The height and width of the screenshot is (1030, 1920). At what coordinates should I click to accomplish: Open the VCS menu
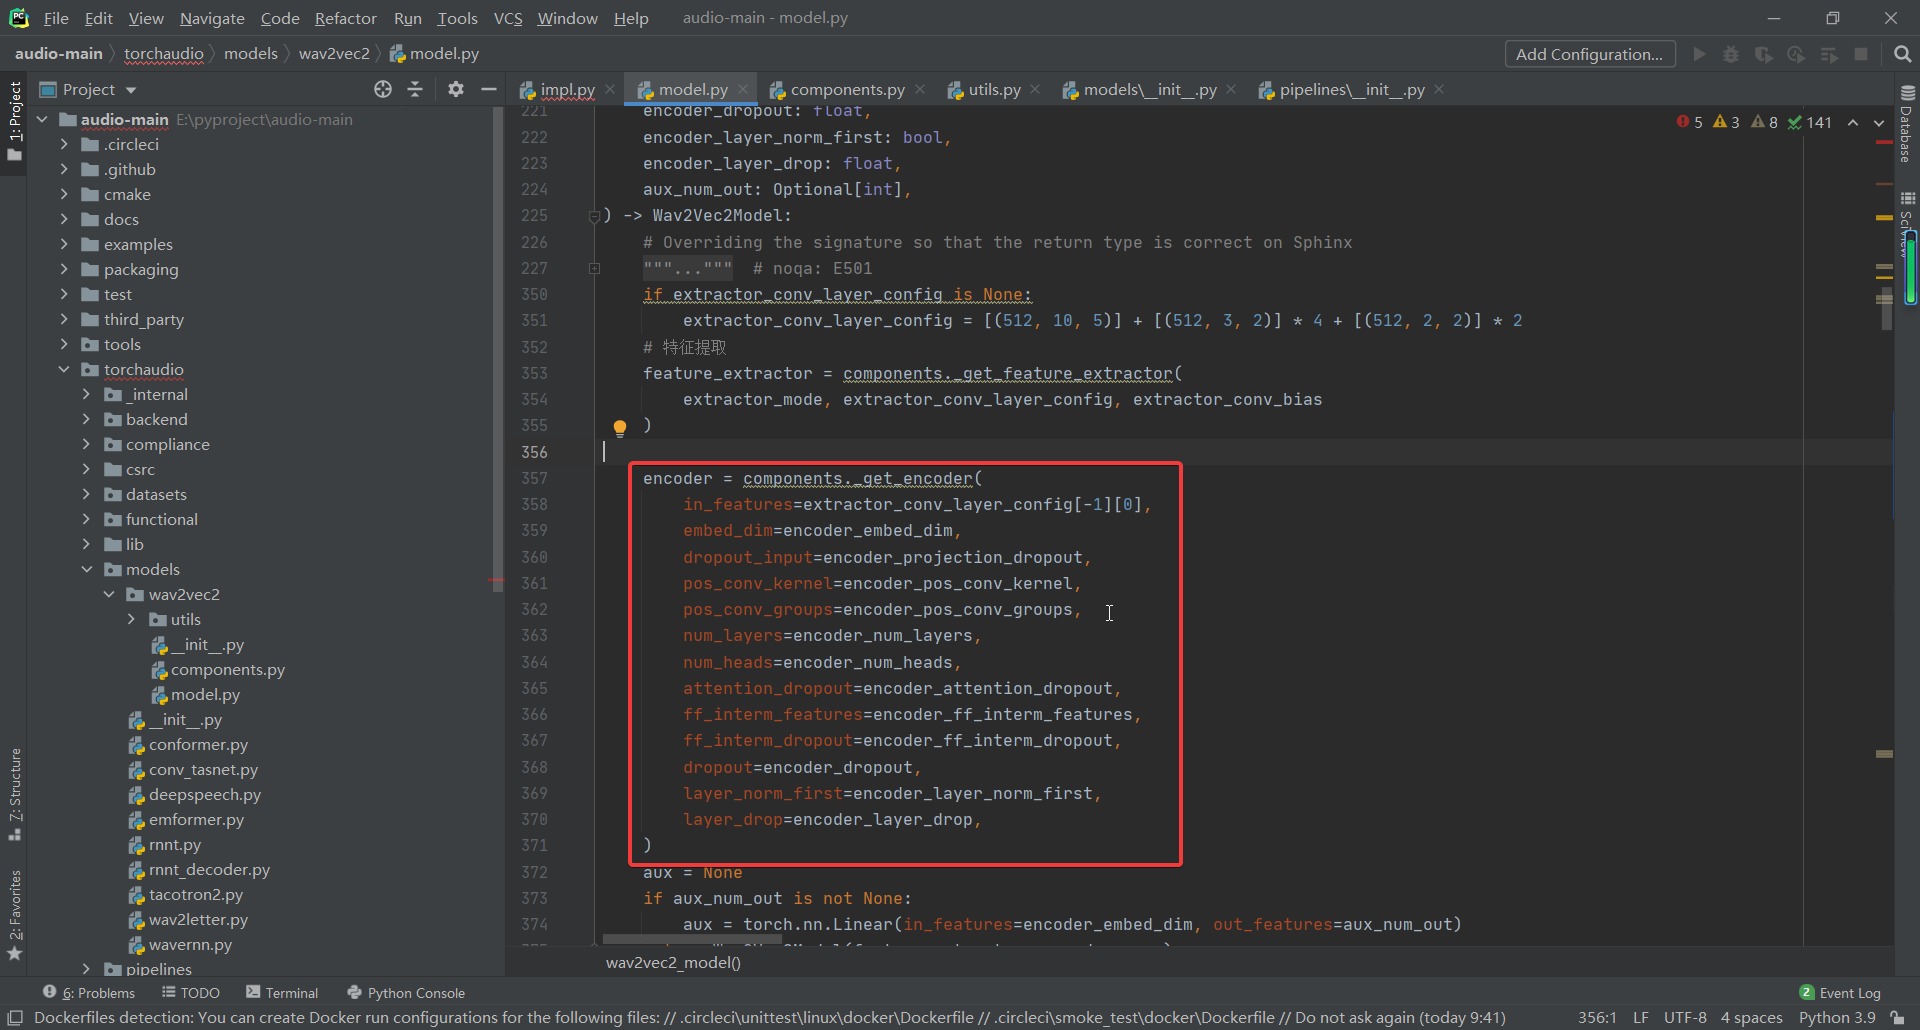click(x=508, y=18)
